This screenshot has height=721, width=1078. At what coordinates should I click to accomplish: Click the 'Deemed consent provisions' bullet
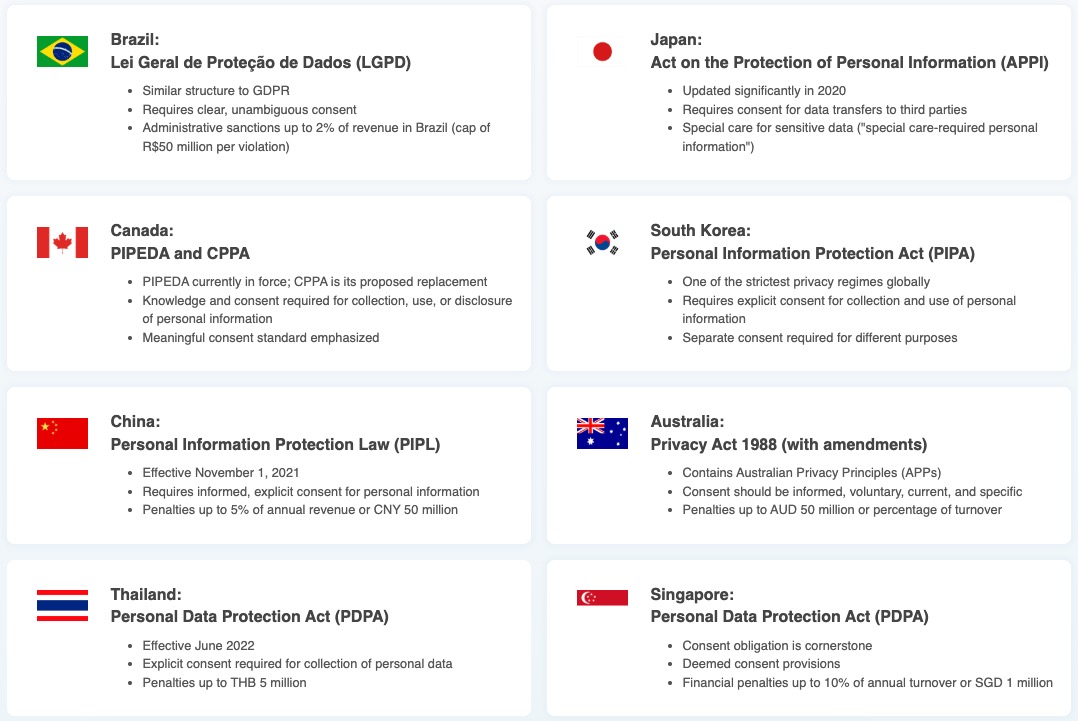[761, 664]
